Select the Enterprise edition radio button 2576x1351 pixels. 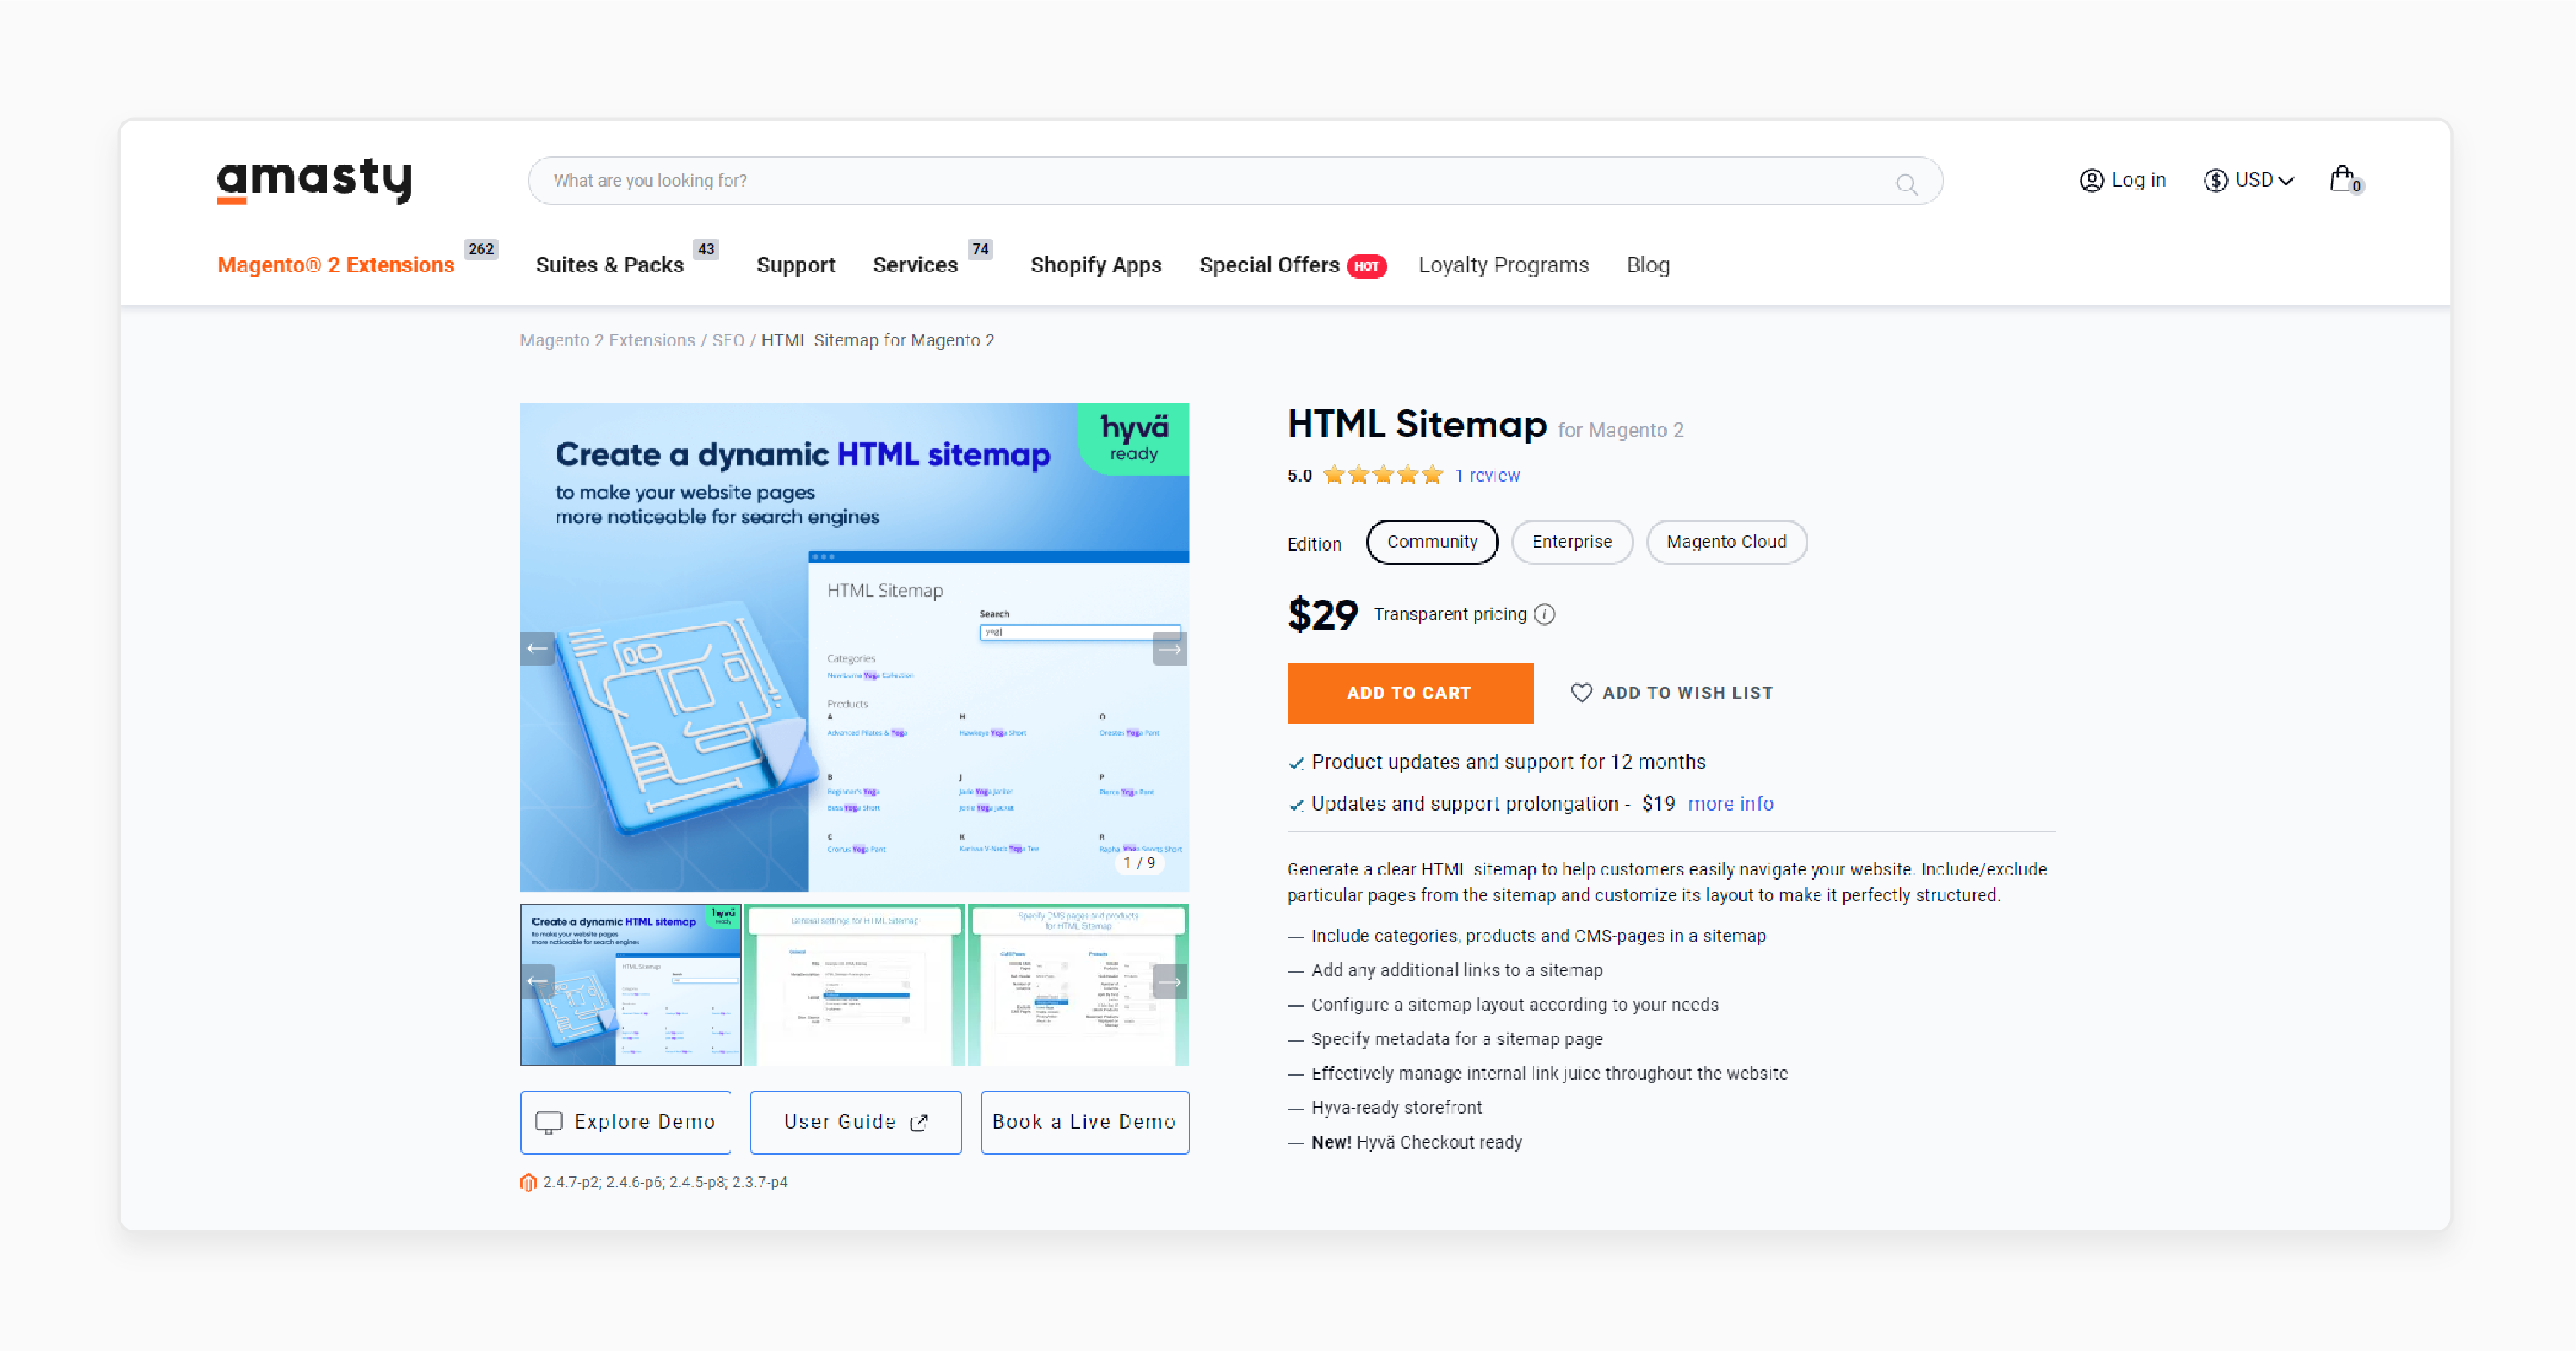[x=1569, y=542]
